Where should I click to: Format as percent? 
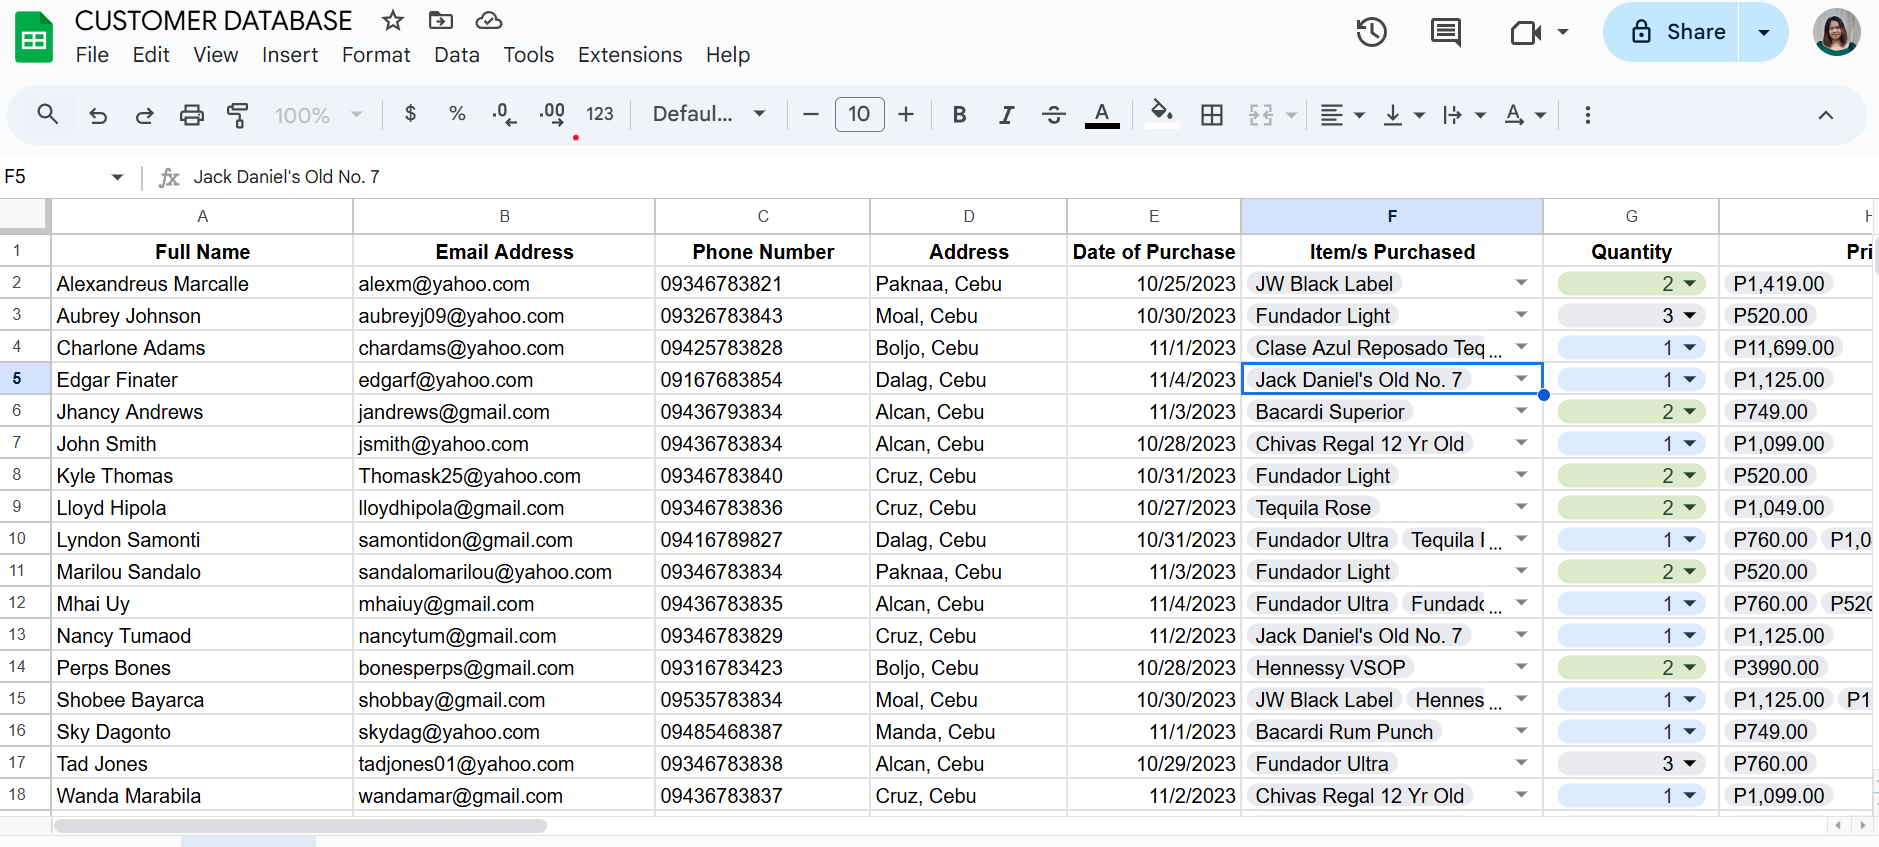(457, 114)
